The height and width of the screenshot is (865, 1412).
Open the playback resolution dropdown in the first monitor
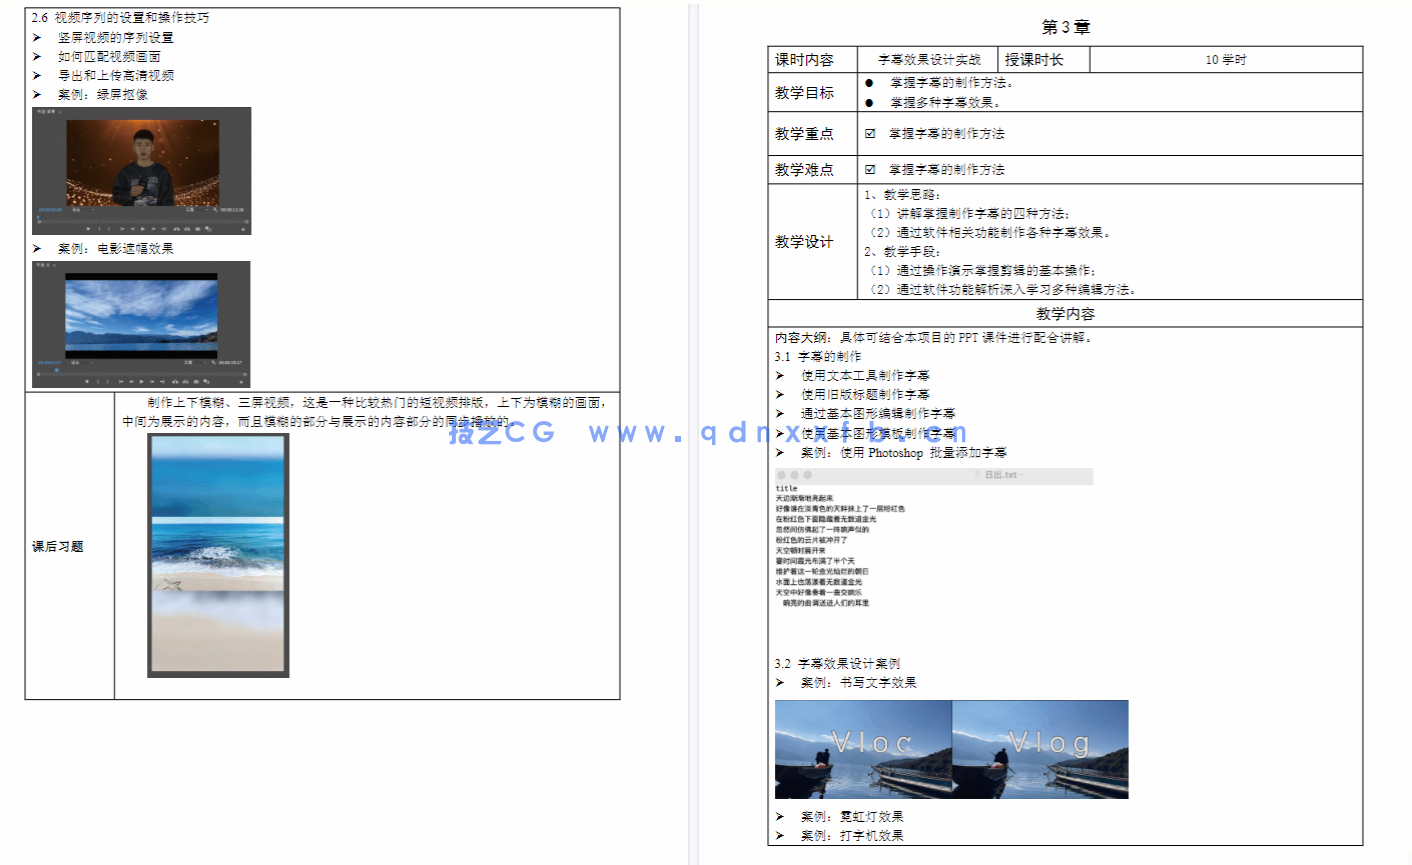195,210
